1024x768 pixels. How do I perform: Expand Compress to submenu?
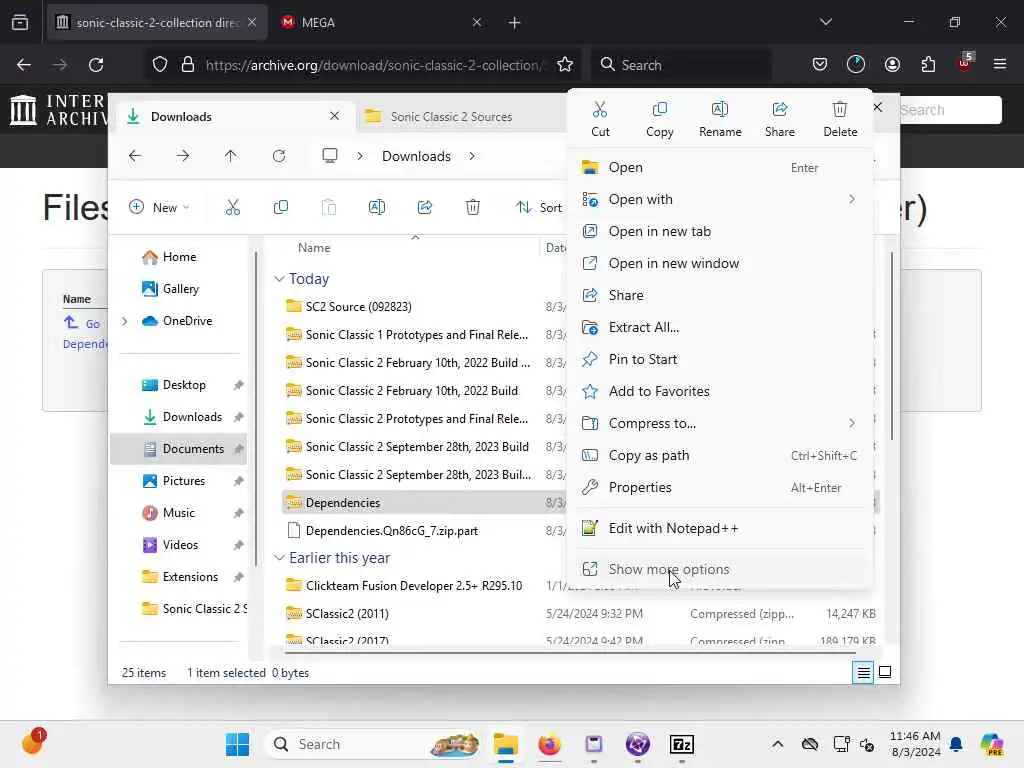point(852,423)
